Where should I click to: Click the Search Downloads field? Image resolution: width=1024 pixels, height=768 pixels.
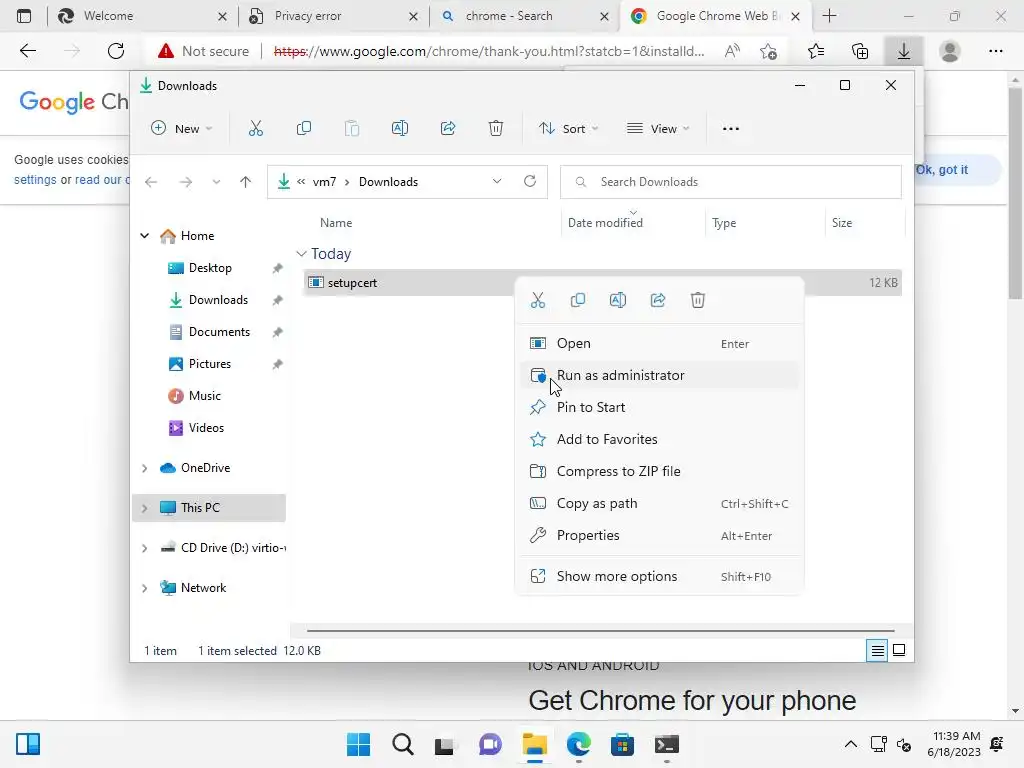[x=731, y=182]
